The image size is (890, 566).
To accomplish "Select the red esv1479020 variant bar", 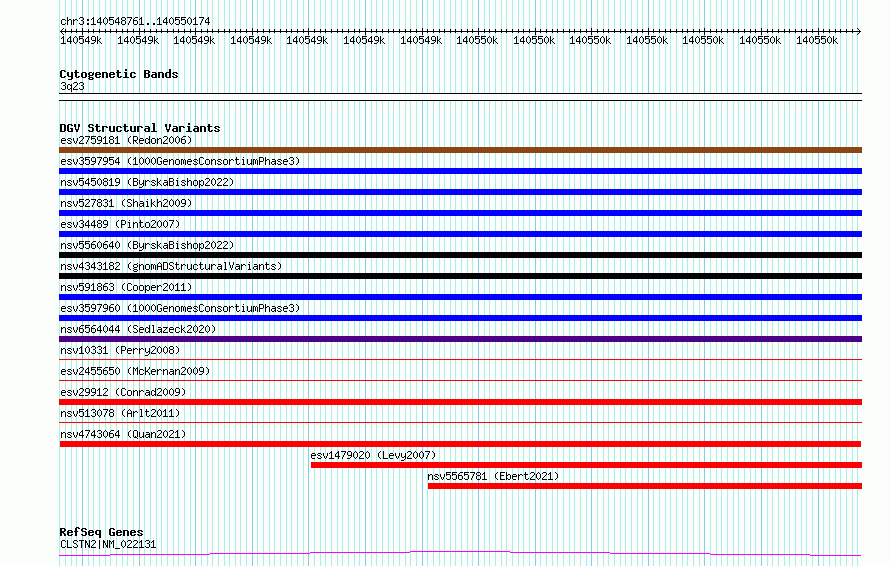I will 586,465.
